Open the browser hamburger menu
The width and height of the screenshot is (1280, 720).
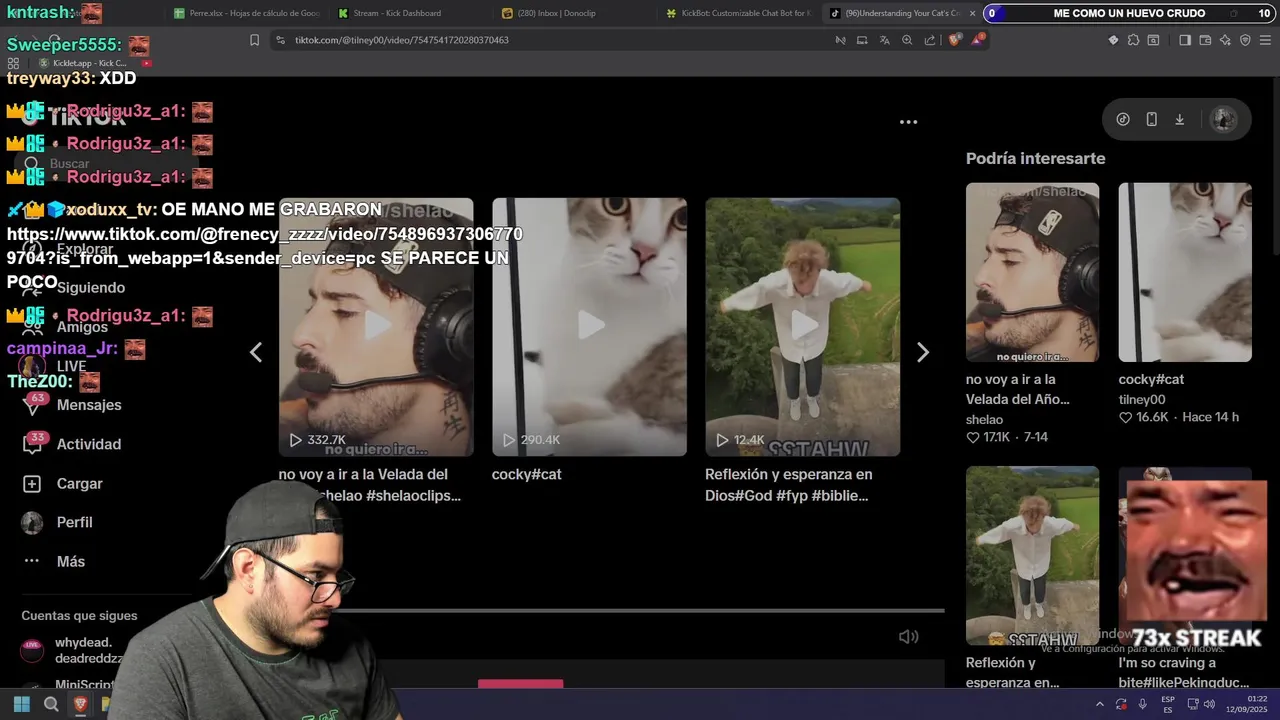[1265, 40]
